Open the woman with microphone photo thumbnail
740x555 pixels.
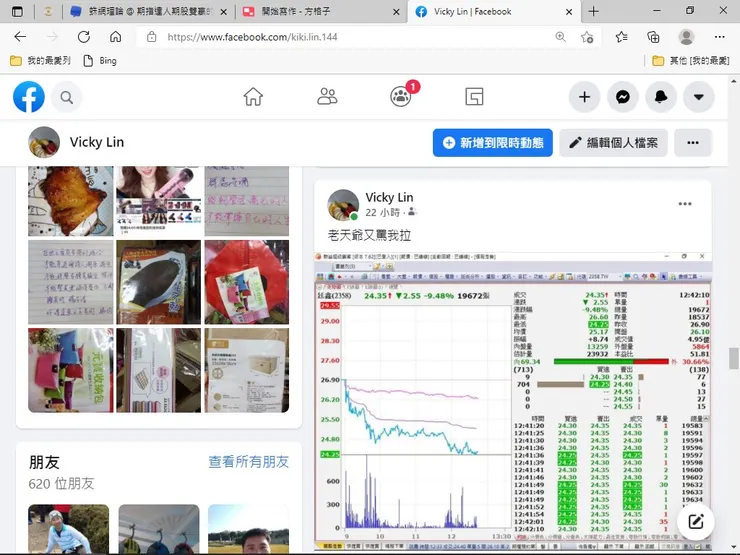coord(159,201)
